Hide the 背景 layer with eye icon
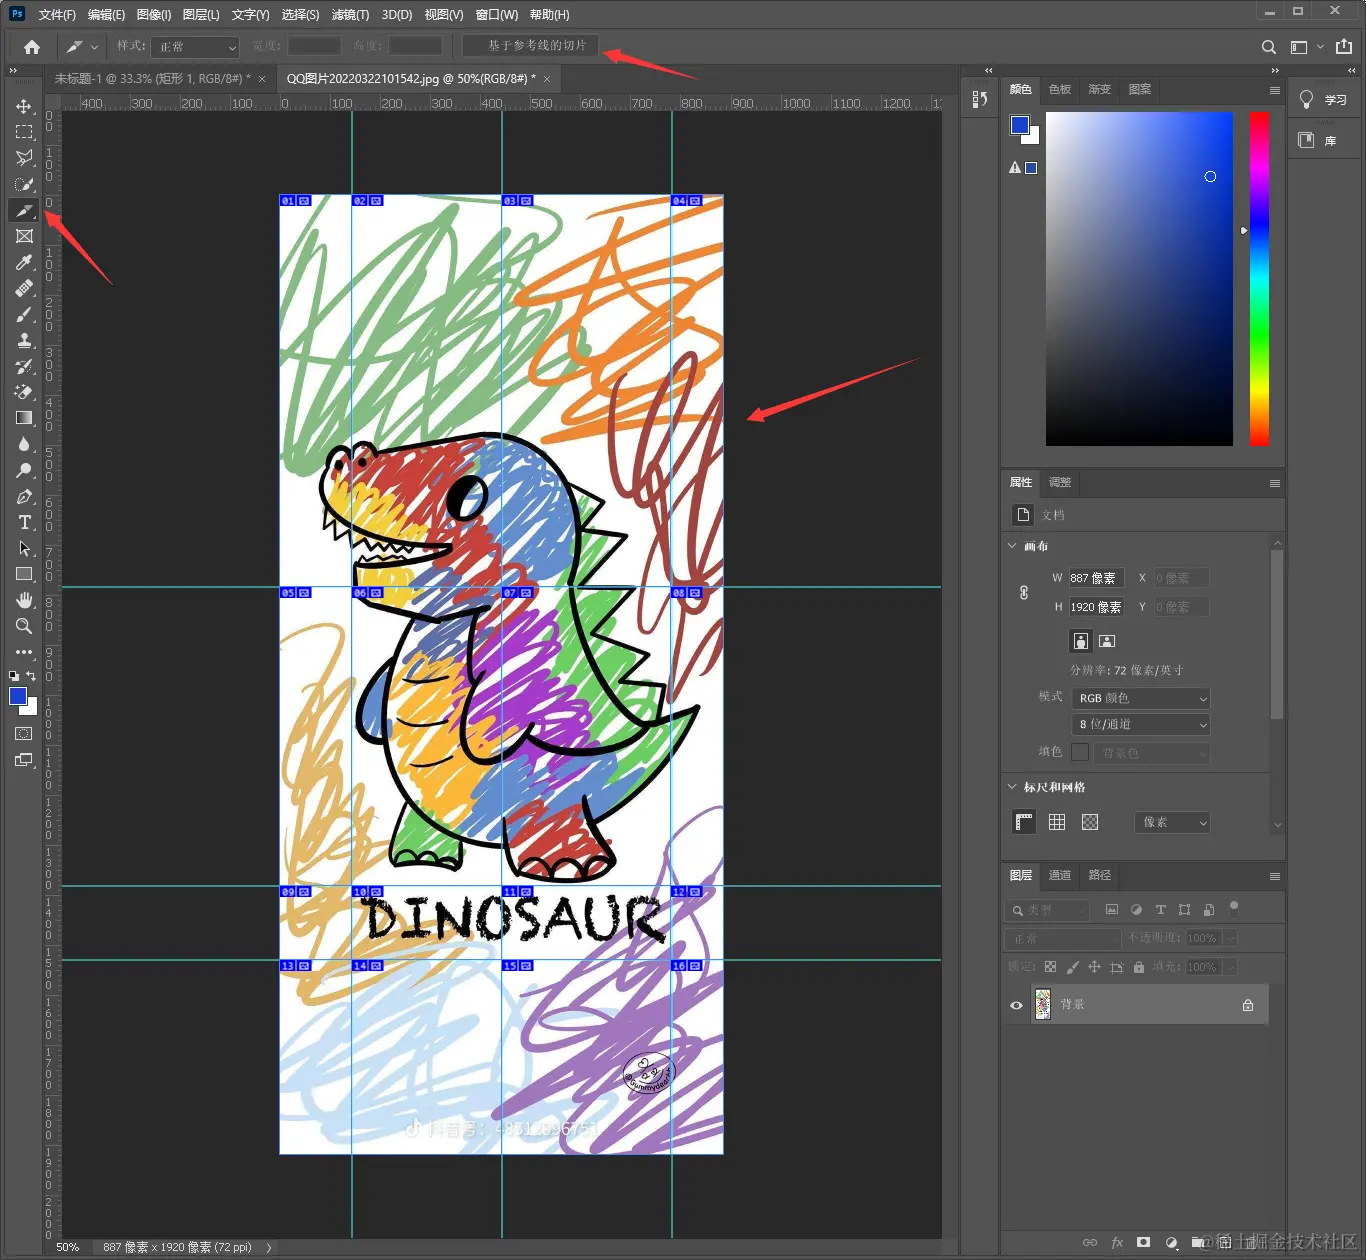Viewport: 1366px width, 1260px height. [x=1016, y=1005]
